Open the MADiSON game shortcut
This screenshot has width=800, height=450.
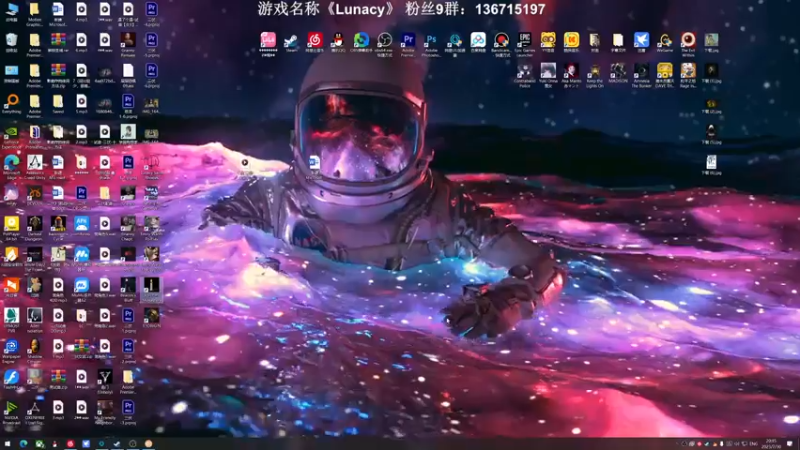pos(618,73)
